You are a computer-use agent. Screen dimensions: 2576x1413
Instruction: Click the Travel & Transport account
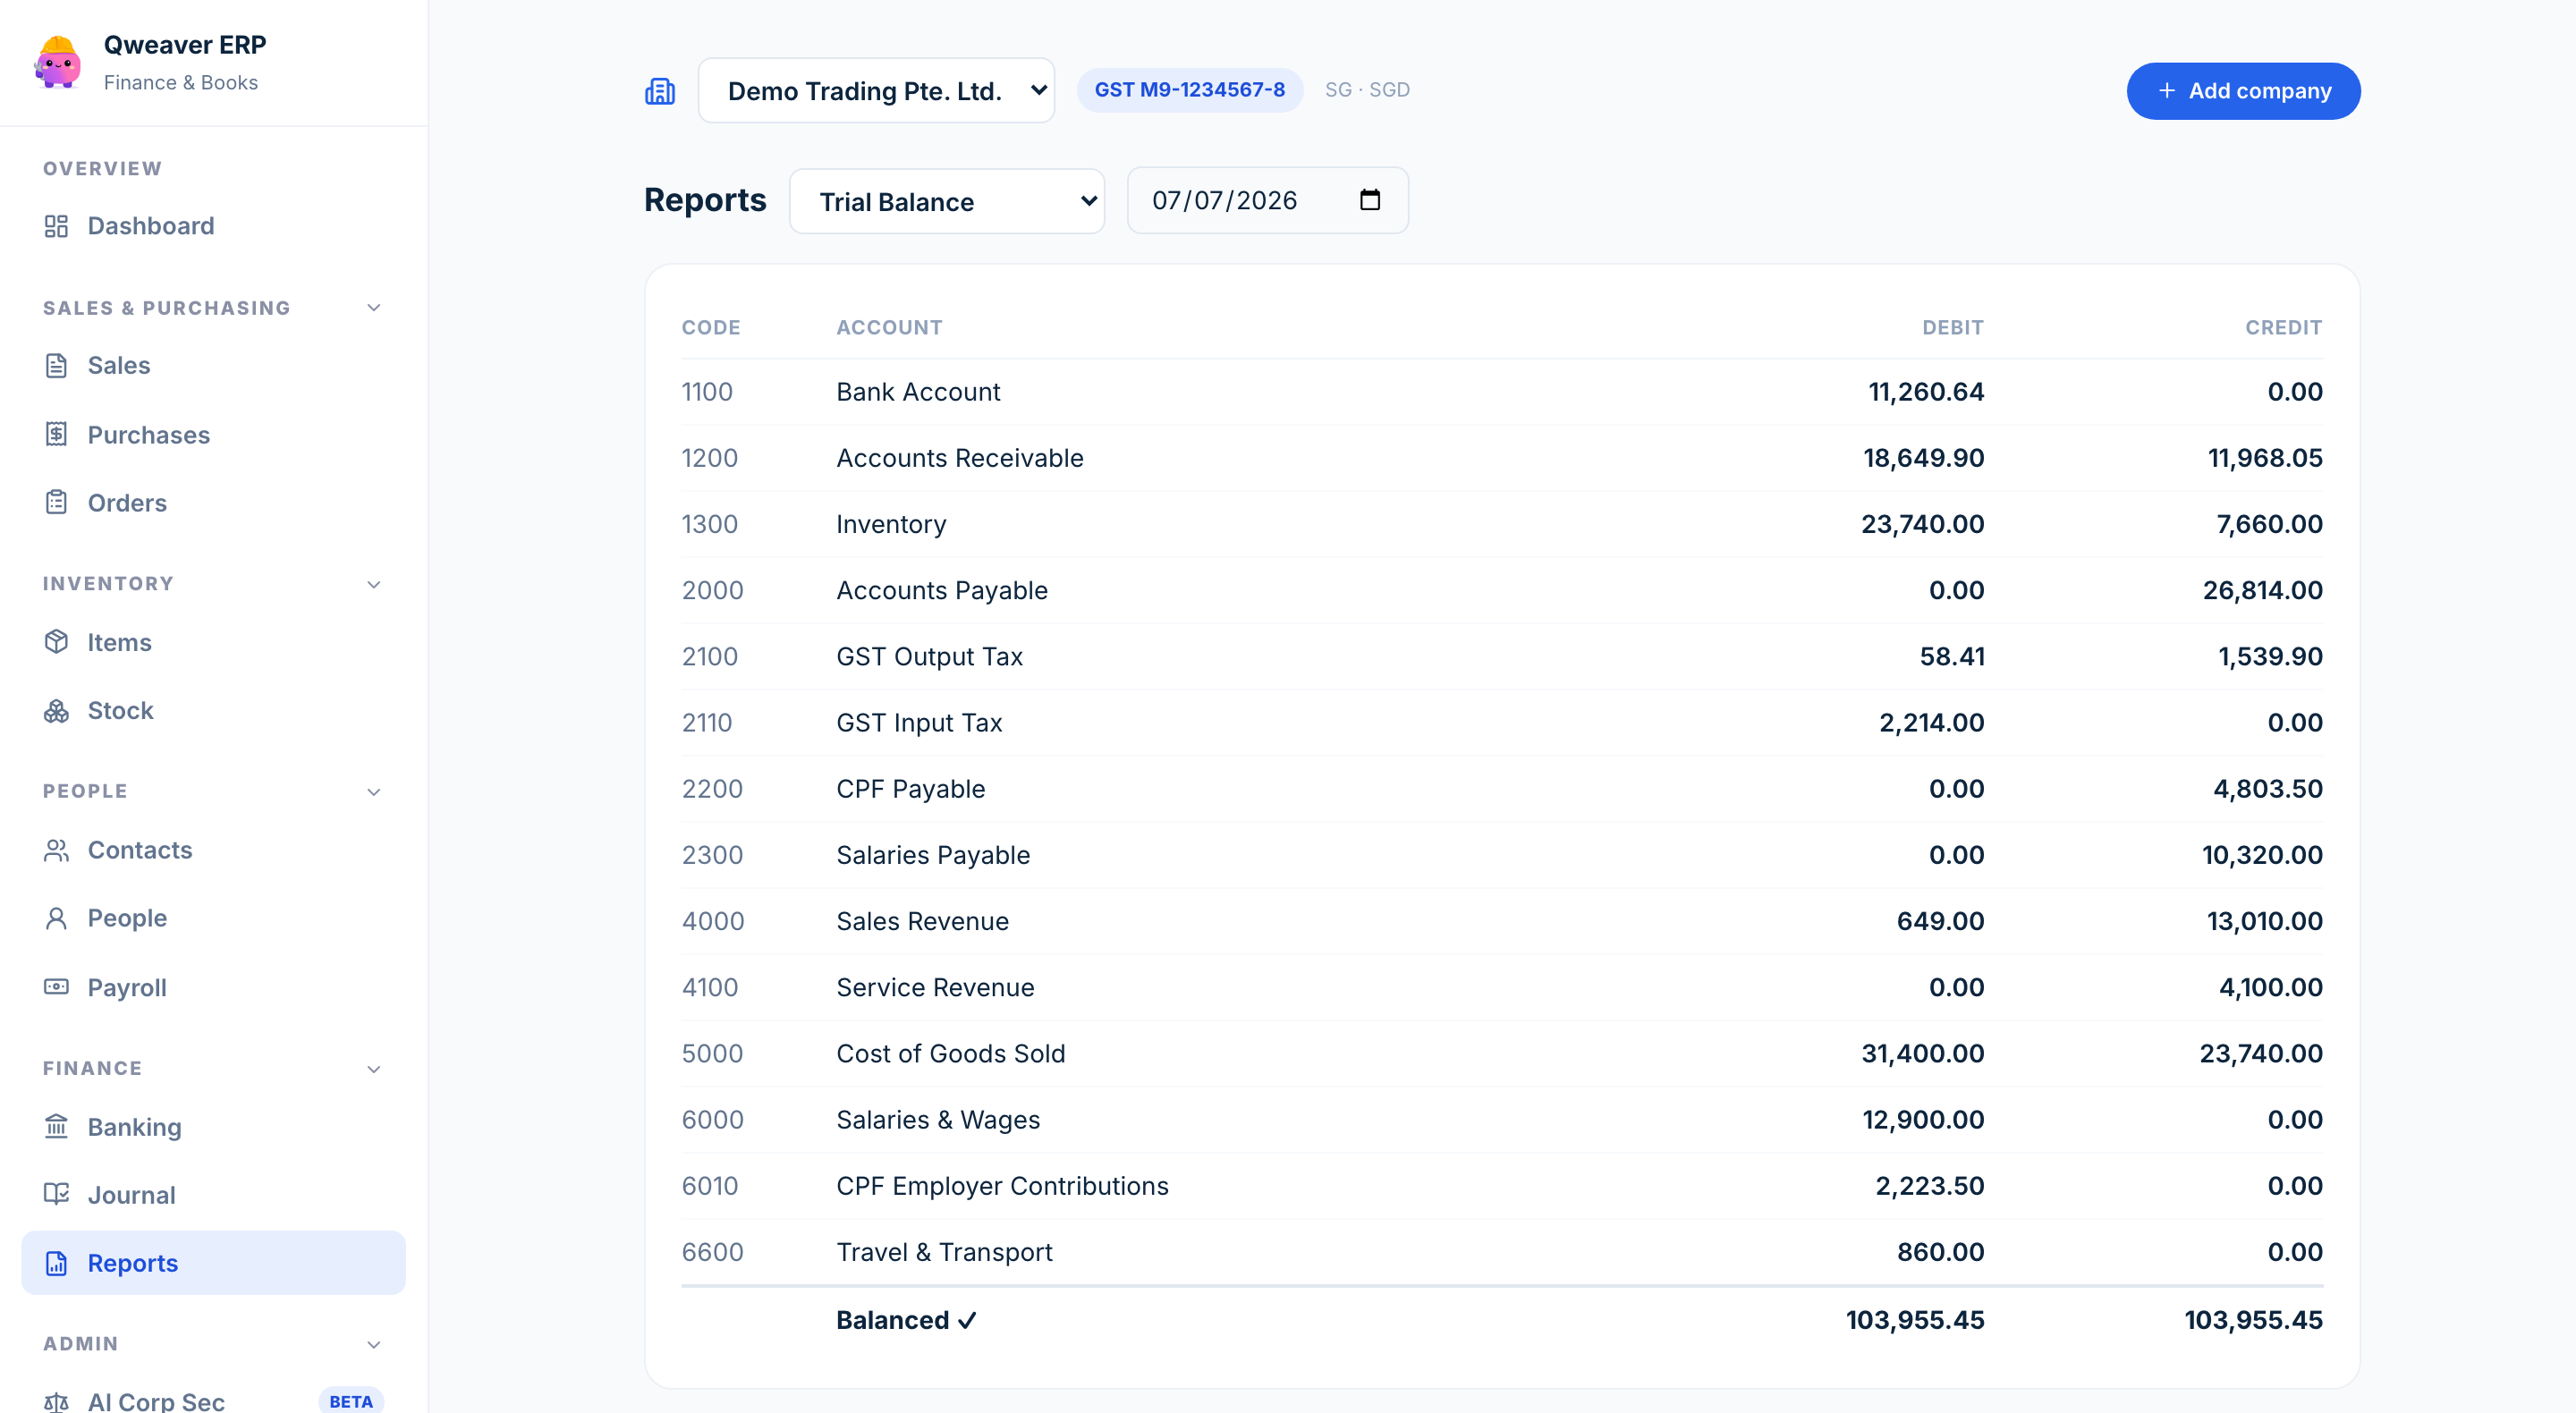pos(944,1252)
